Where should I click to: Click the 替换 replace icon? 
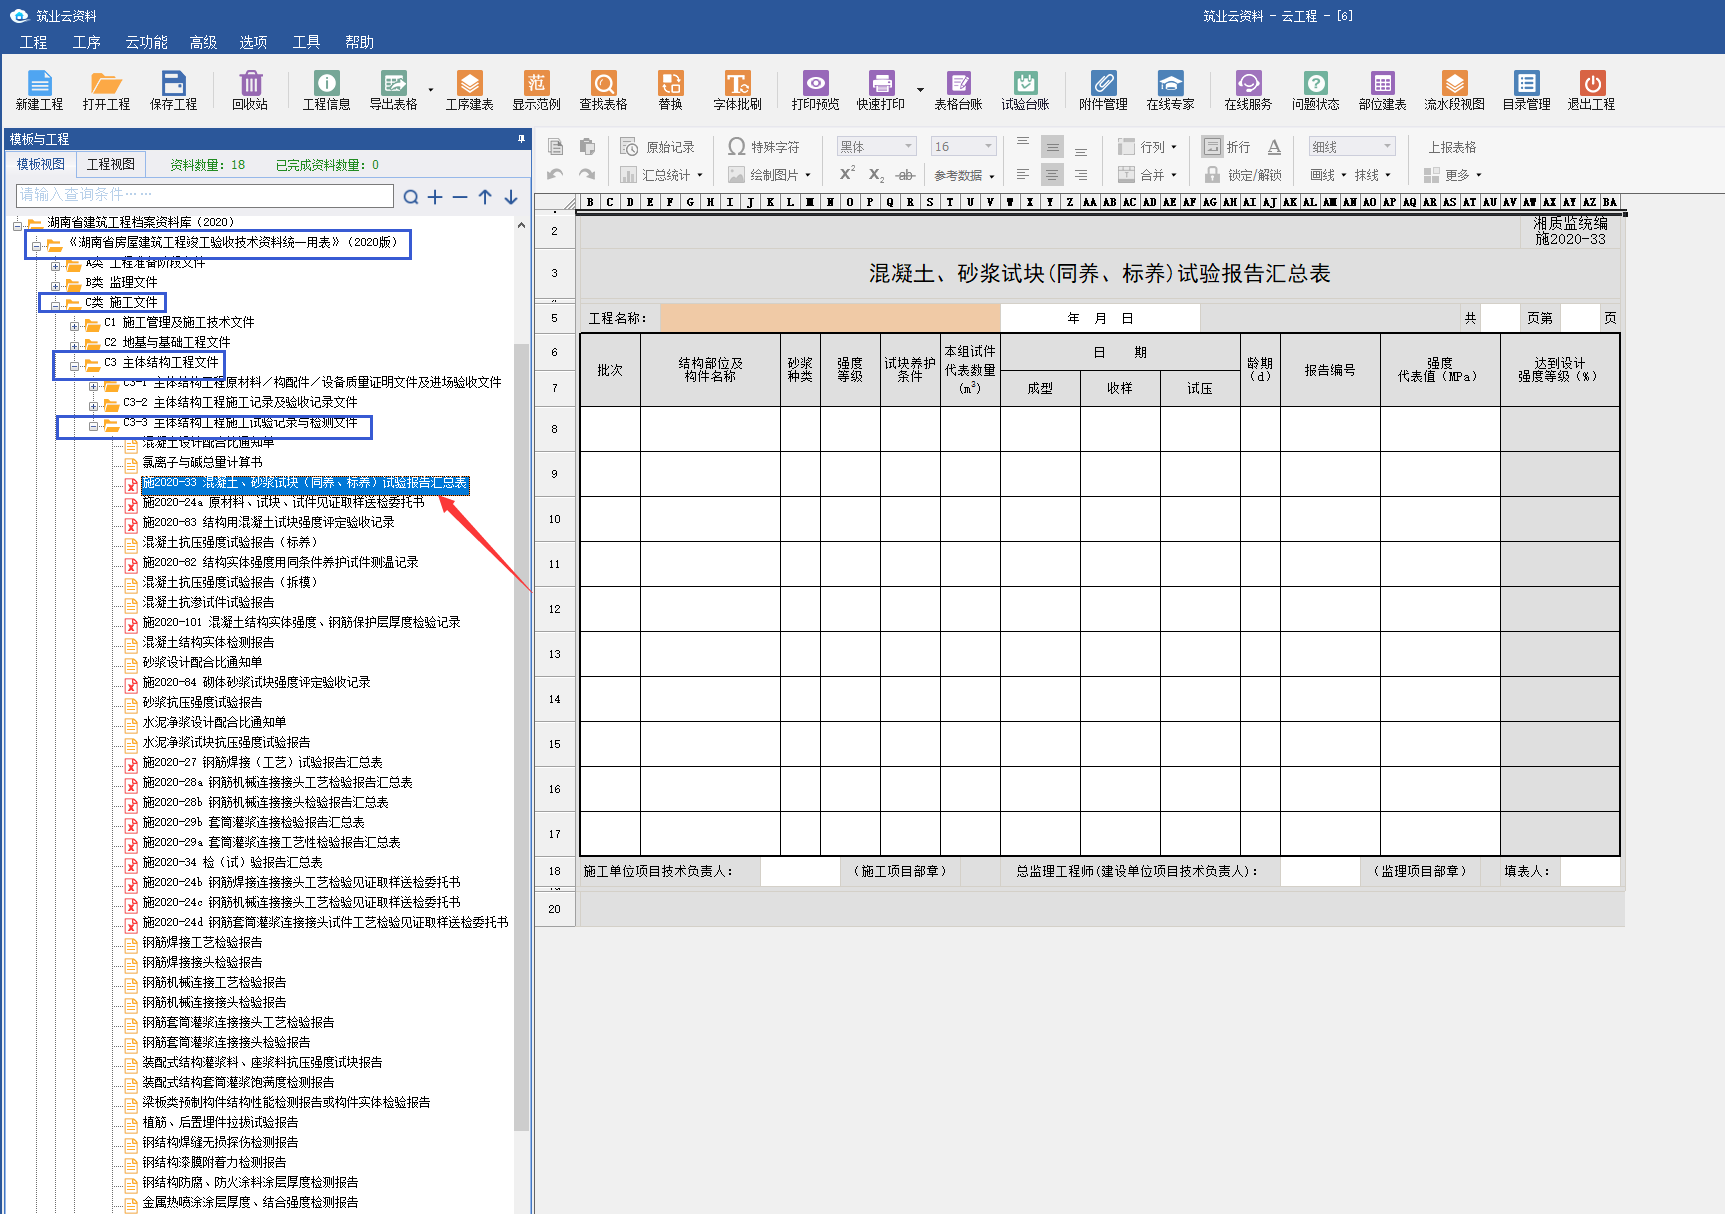click(x=670, y=90)
